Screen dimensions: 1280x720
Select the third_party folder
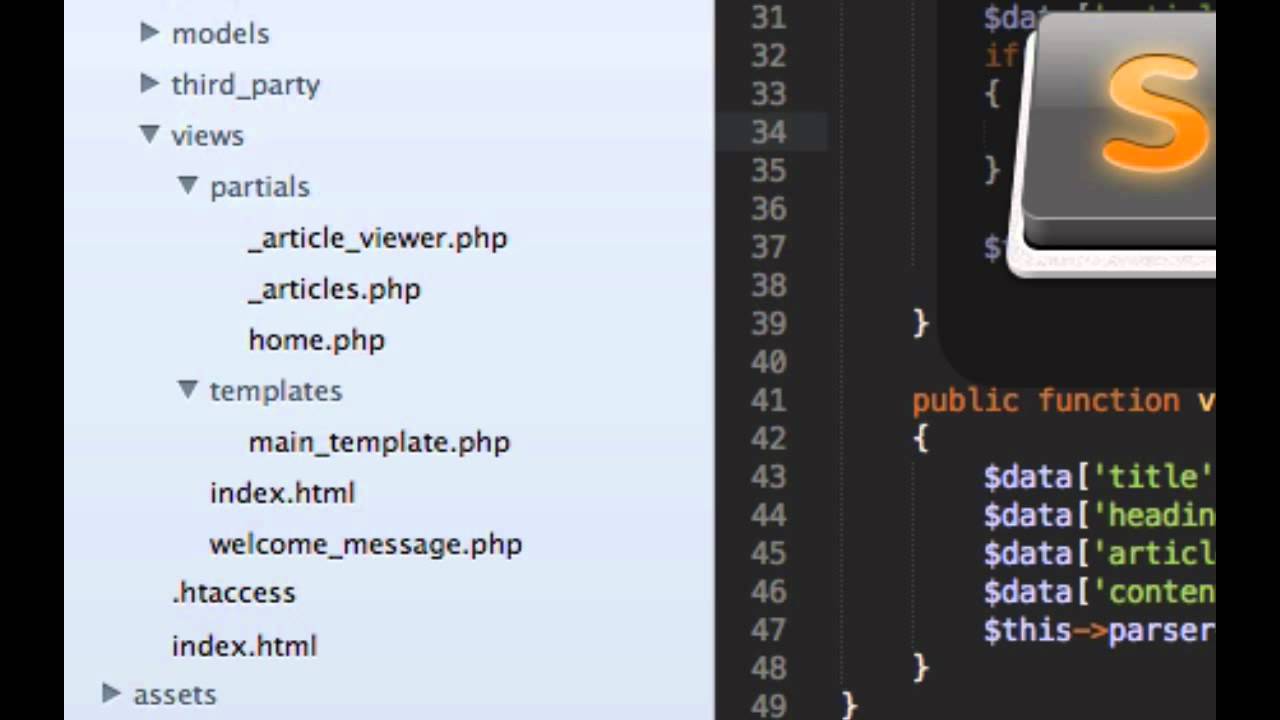coord(245,85)
